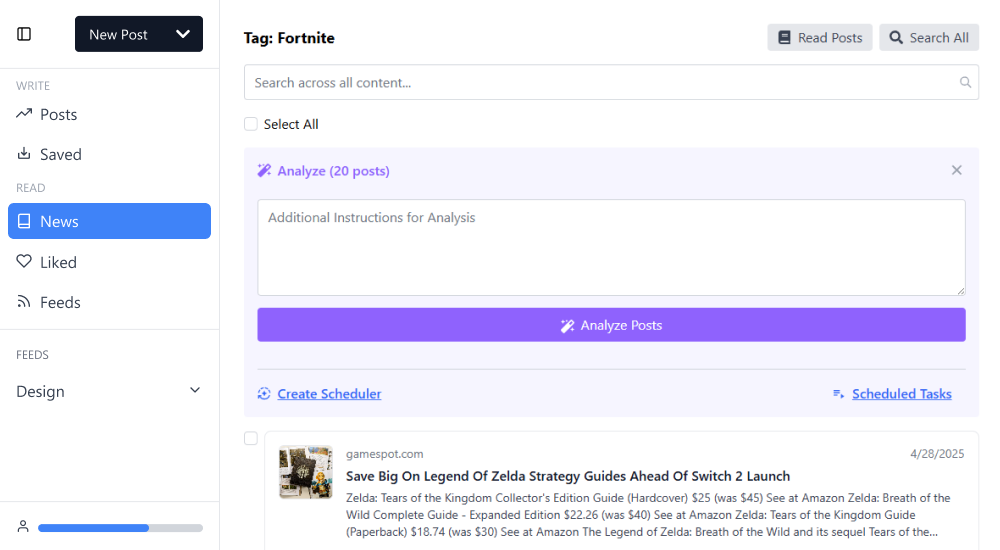Click the user profile icon
Image resolution: width=1000 pixels, height=550 pixels.
(x=23, y=527)
